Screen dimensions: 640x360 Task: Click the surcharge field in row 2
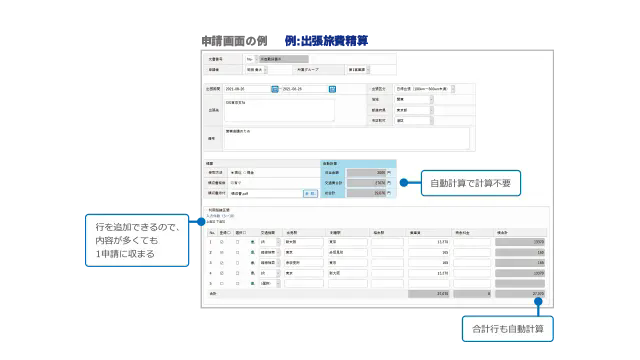click(472, 253)
